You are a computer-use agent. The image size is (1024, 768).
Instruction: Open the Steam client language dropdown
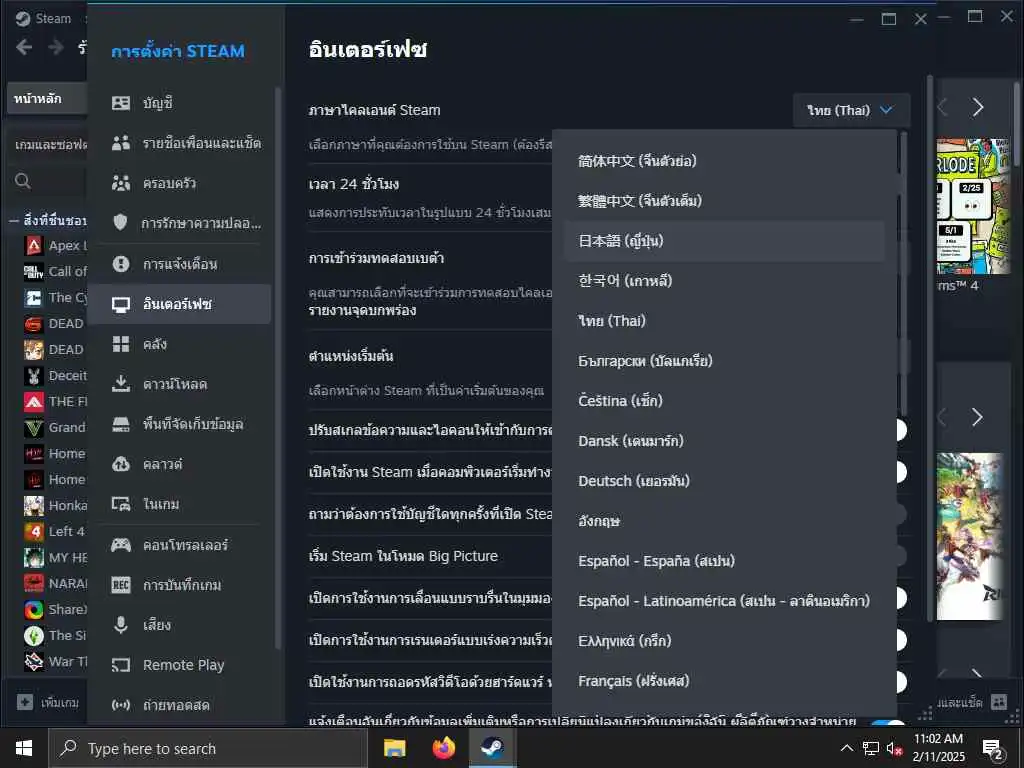click(x=851, y=110)
